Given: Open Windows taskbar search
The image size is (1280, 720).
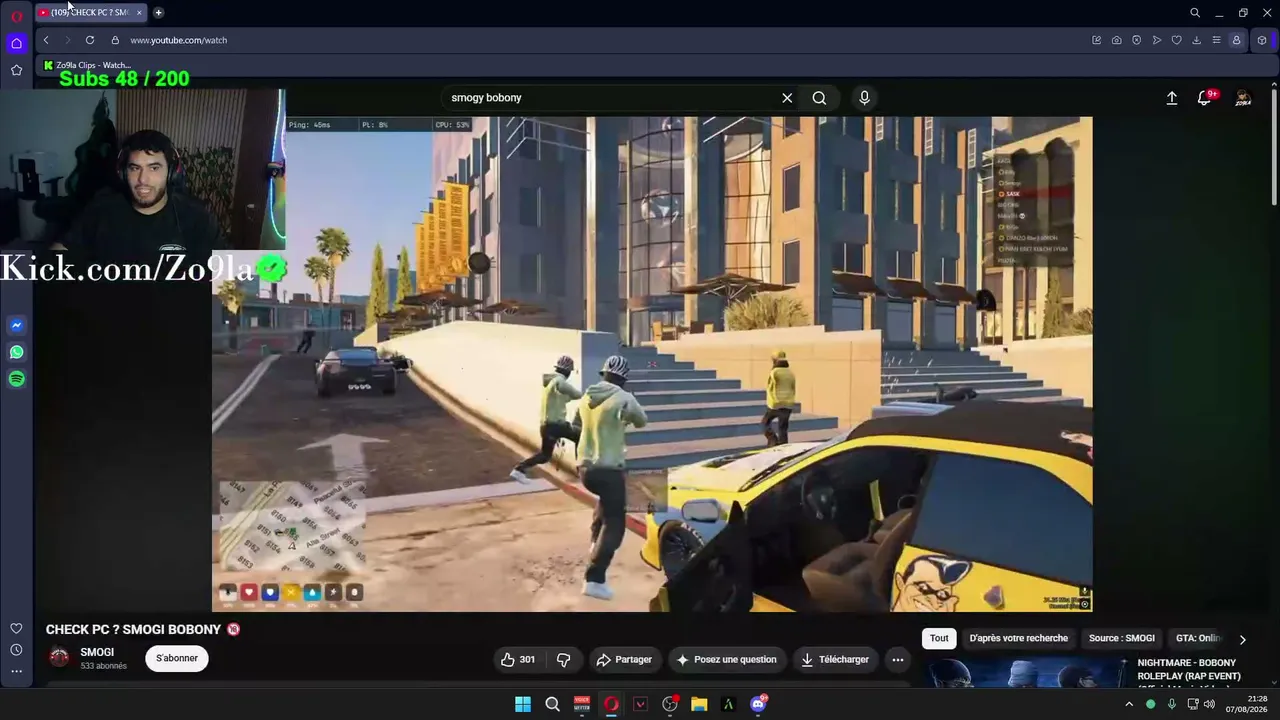Looking at the screenshot, I should click(552, 704).
